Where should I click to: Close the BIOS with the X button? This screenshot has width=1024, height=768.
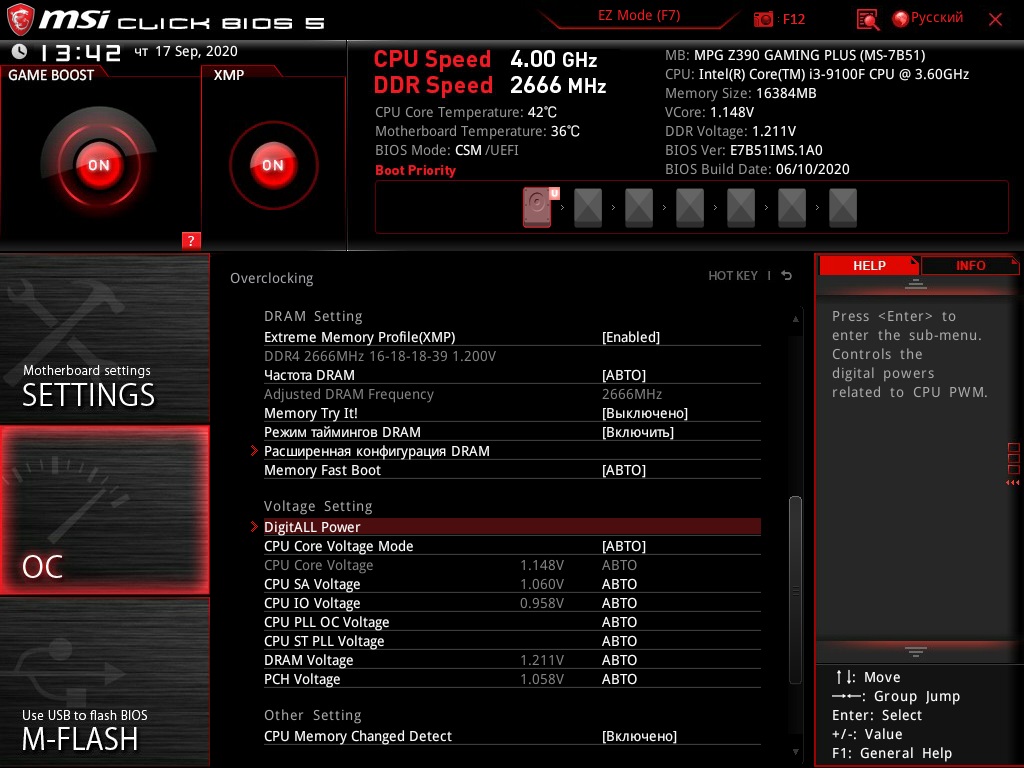995,20
